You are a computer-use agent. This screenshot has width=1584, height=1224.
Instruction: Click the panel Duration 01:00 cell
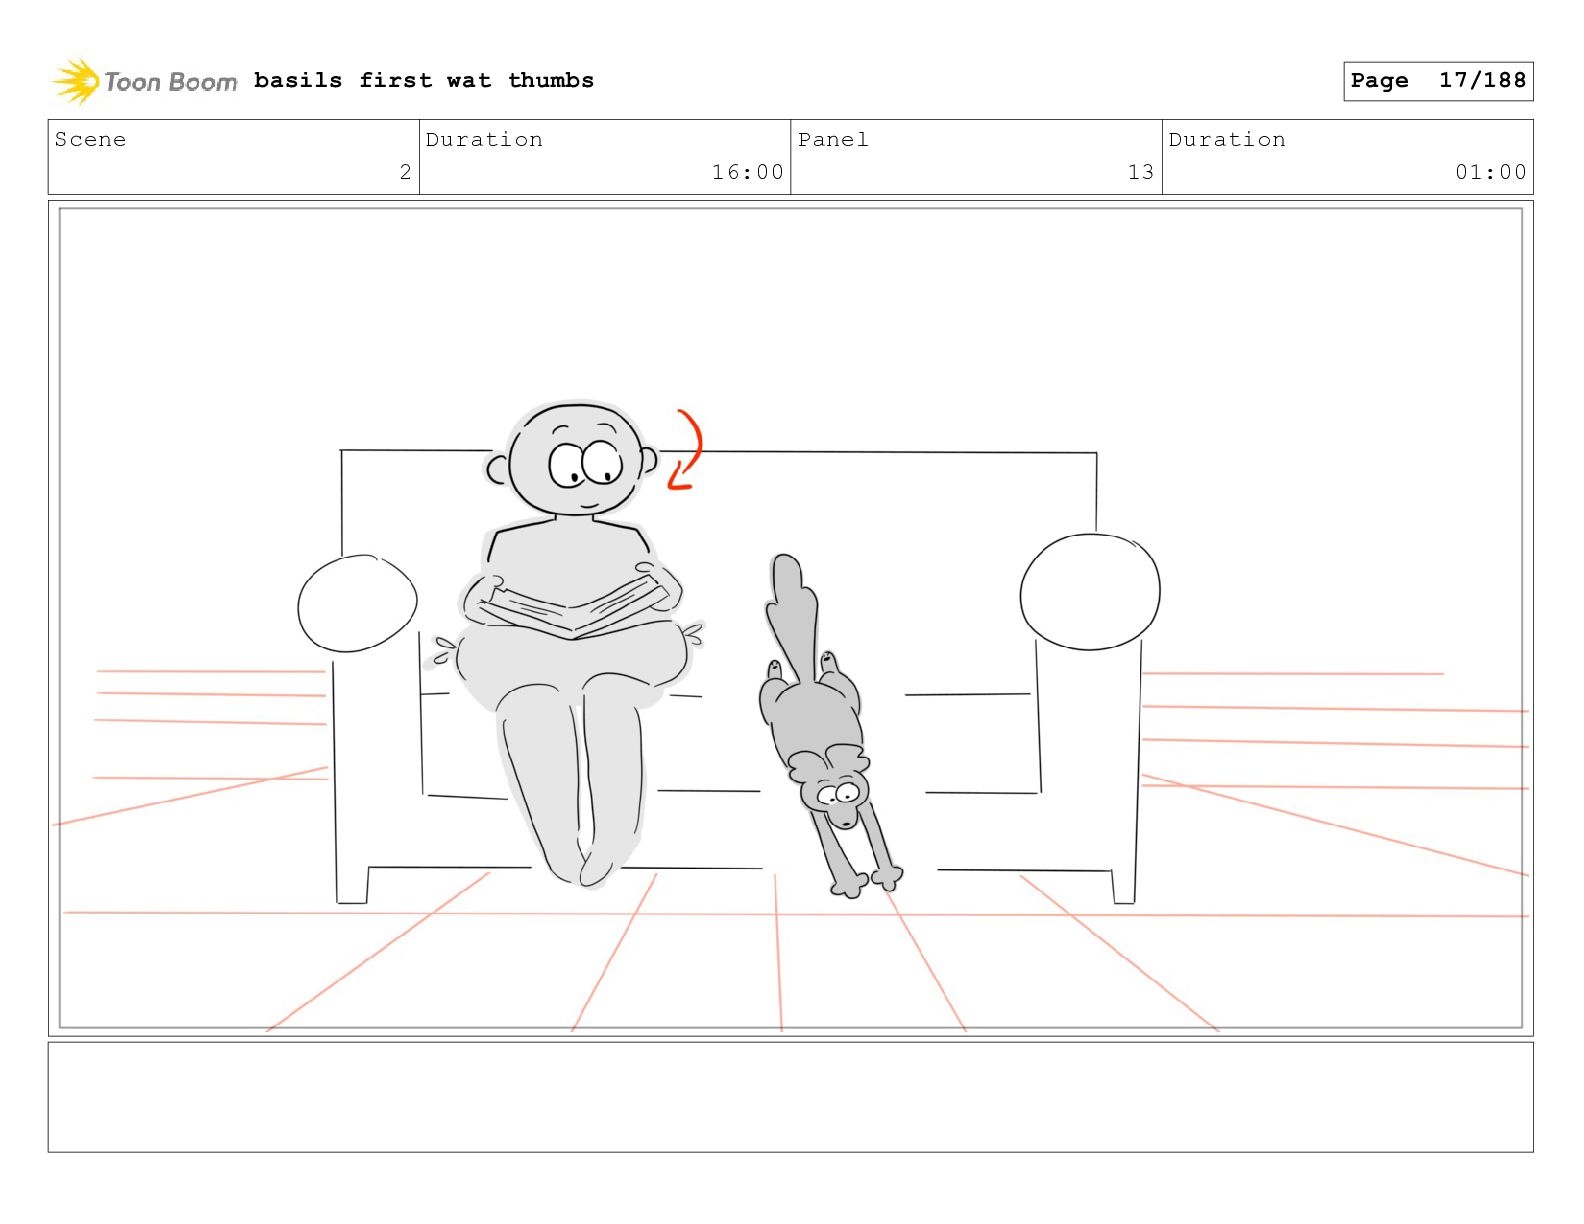coord(1348,157)
